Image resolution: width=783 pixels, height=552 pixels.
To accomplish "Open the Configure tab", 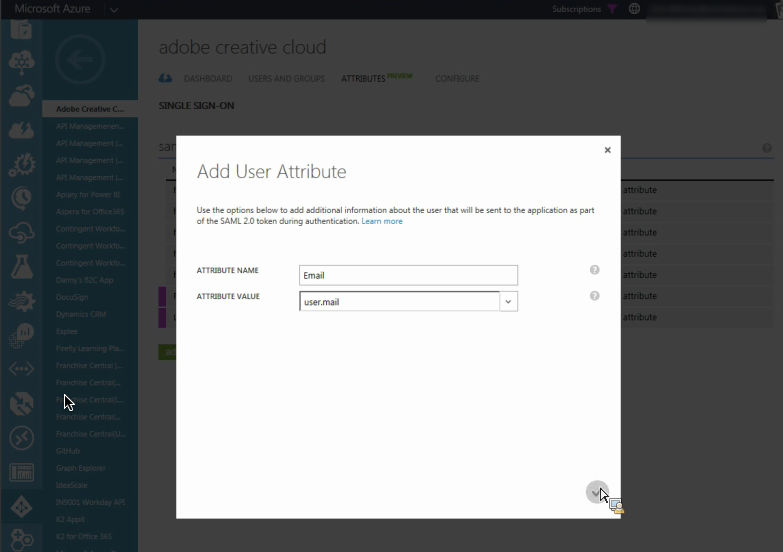I will 457,78.
